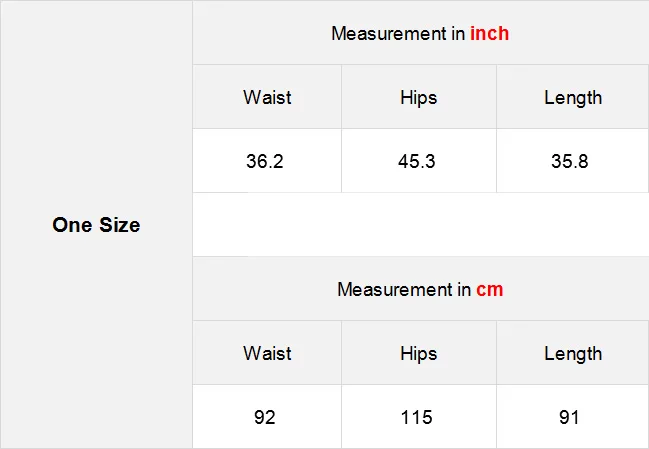
Task: Select the Measurement in cm header
Action: (x=421, y=289)
